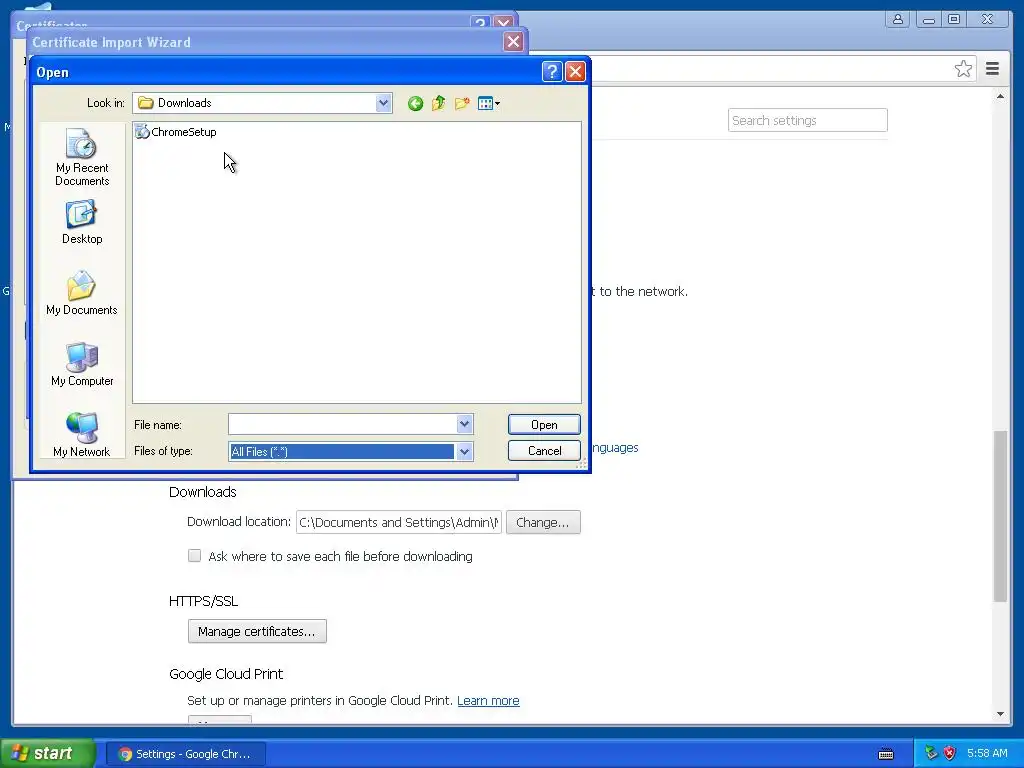This screenshot has width=1024, height=768.
Task: Click Manage certificates button
Action: coord(257,632)
